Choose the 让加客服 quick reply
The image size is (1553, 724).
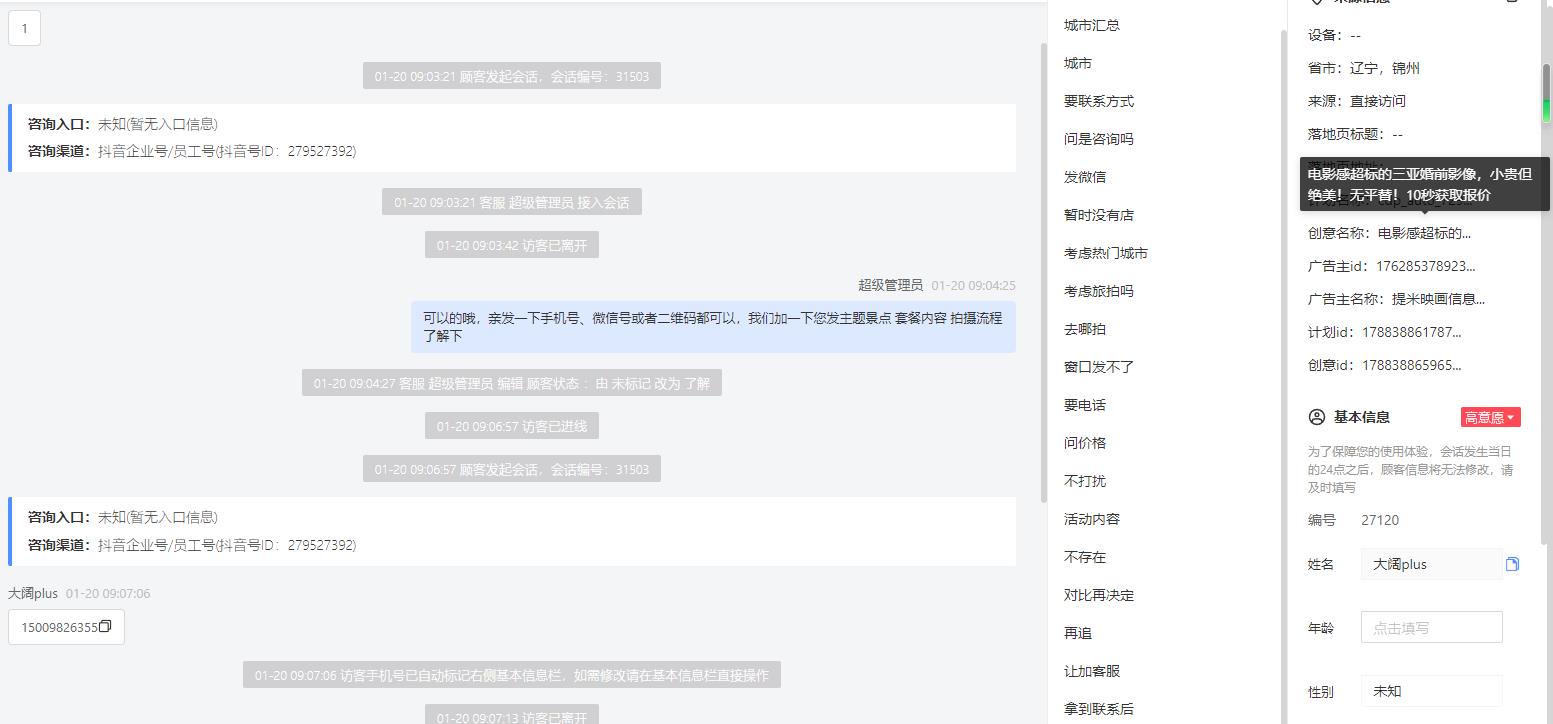[x=1092, y=671]
